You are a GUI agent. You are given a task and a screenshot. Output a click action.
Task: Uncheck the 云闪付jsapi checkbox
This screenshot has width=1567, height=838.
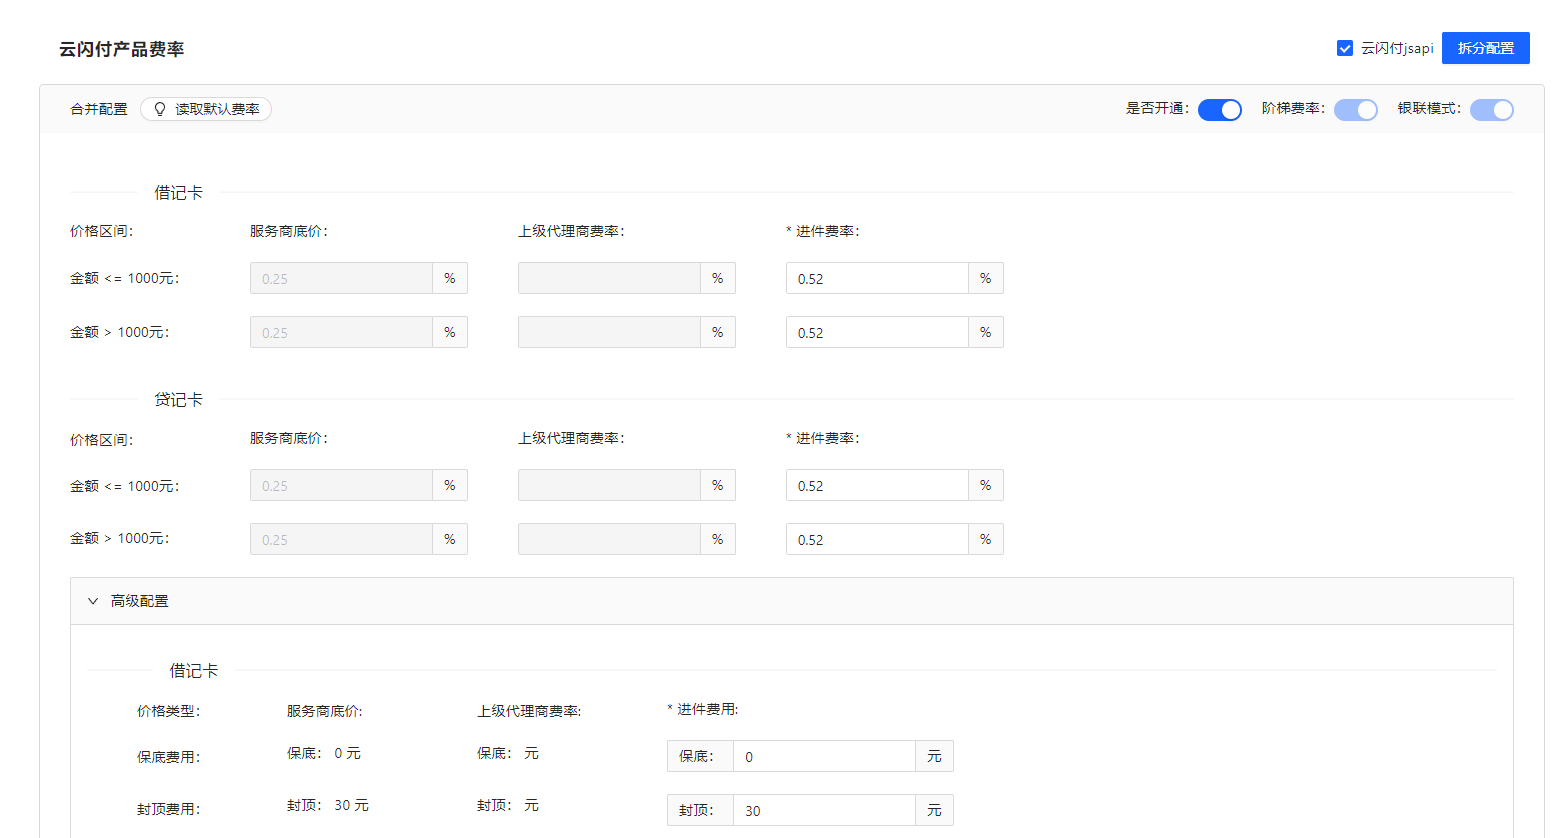coord(1345,48)
